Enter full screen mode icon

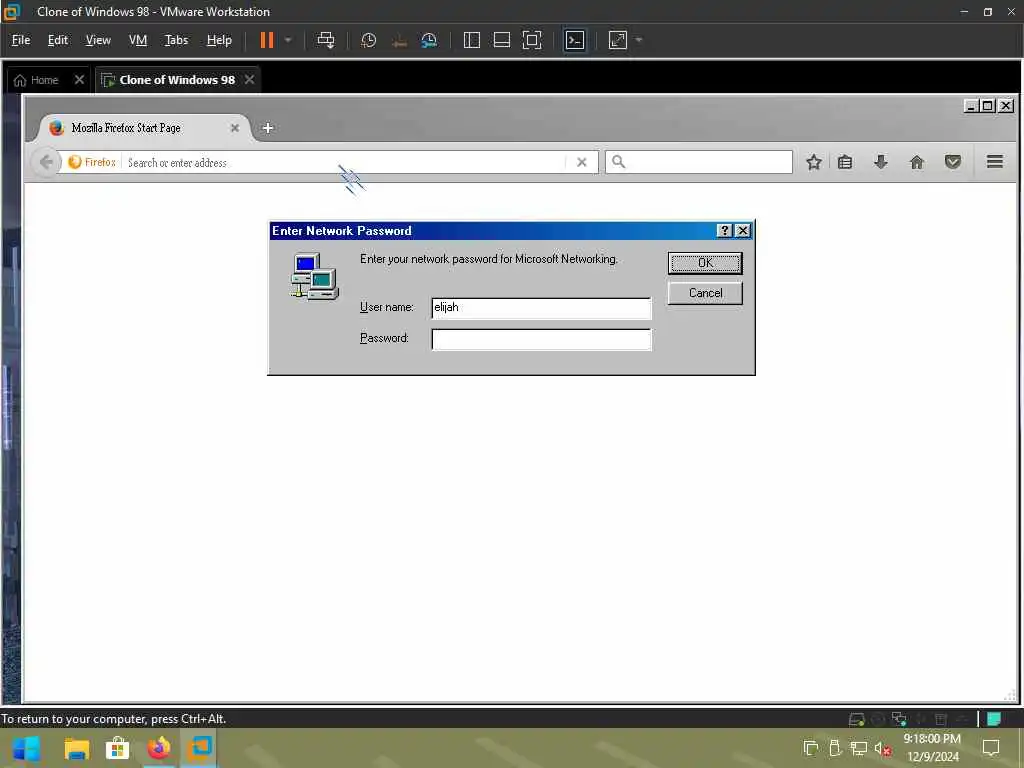click(x=532, y=40)
